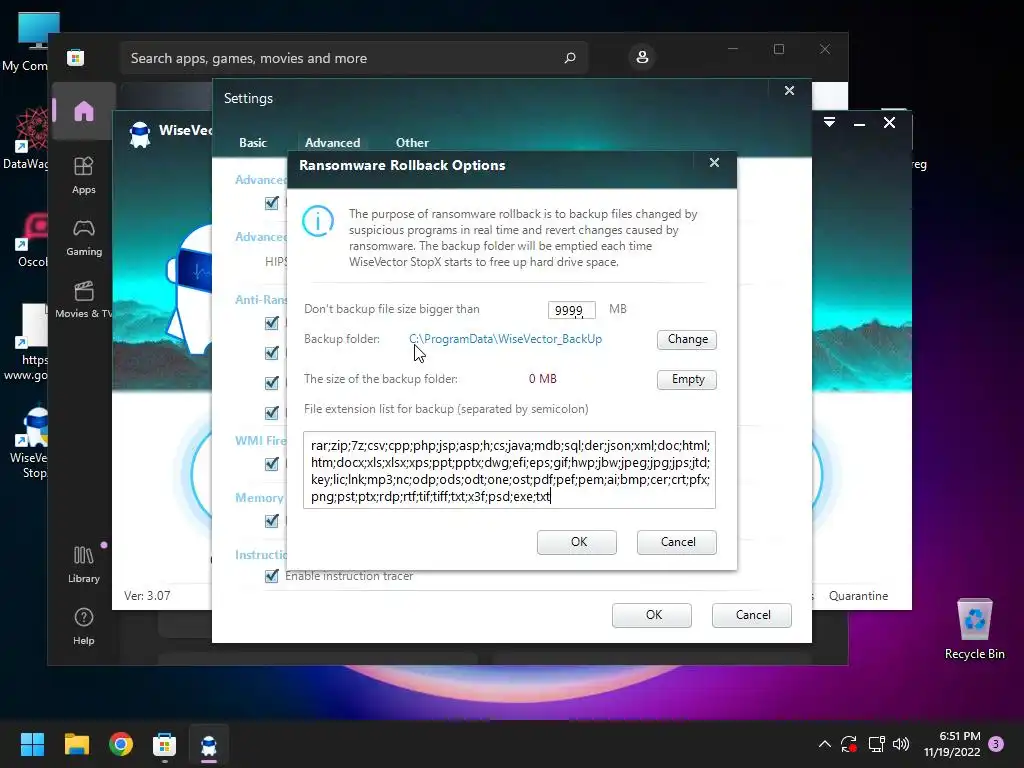Image resolution: width=1024 pixels, height=768 pixels.
Task: Cancel the Rollback Options dialog
Action: tap(677, 542)
